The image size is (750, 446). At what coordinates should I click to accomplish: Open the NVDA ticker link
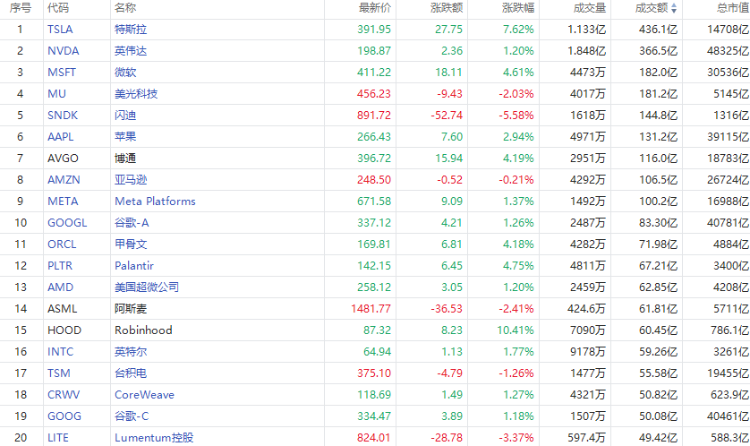[63, 51]
